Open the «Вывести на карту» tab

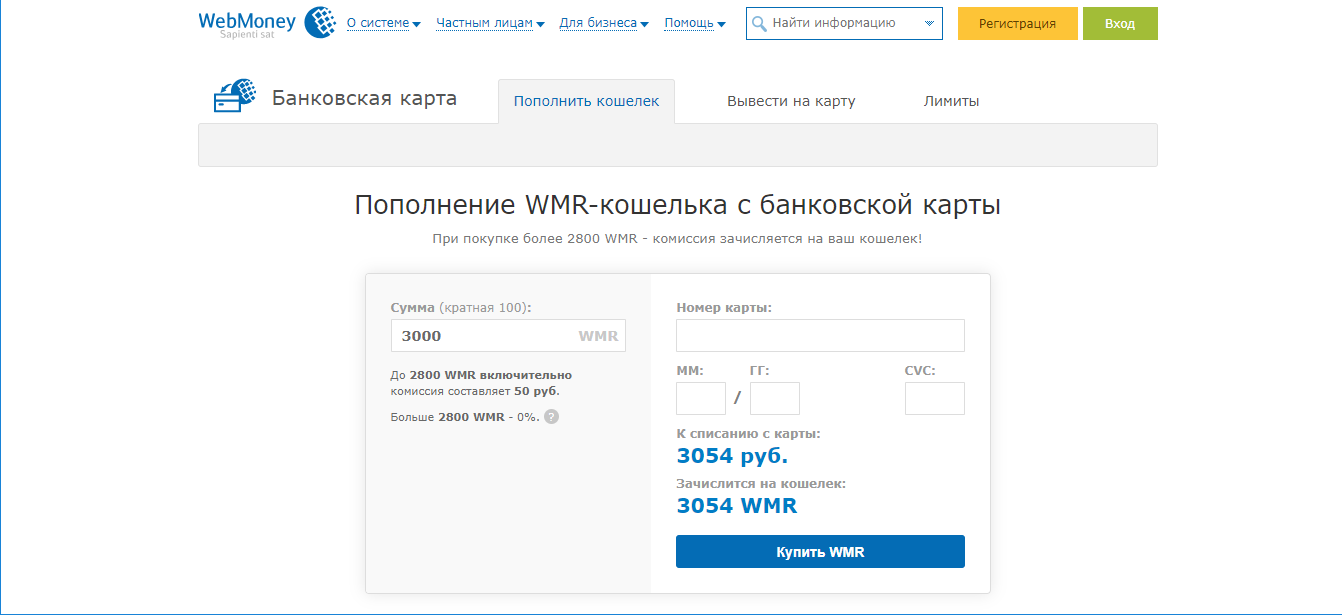(x=791, y=101)
